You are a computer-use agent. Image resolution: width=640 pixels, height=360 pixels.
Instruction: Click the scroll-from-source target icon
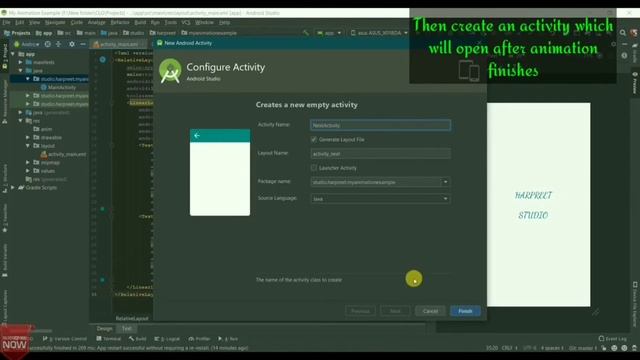pyautogui.click(x=48, y=44)
